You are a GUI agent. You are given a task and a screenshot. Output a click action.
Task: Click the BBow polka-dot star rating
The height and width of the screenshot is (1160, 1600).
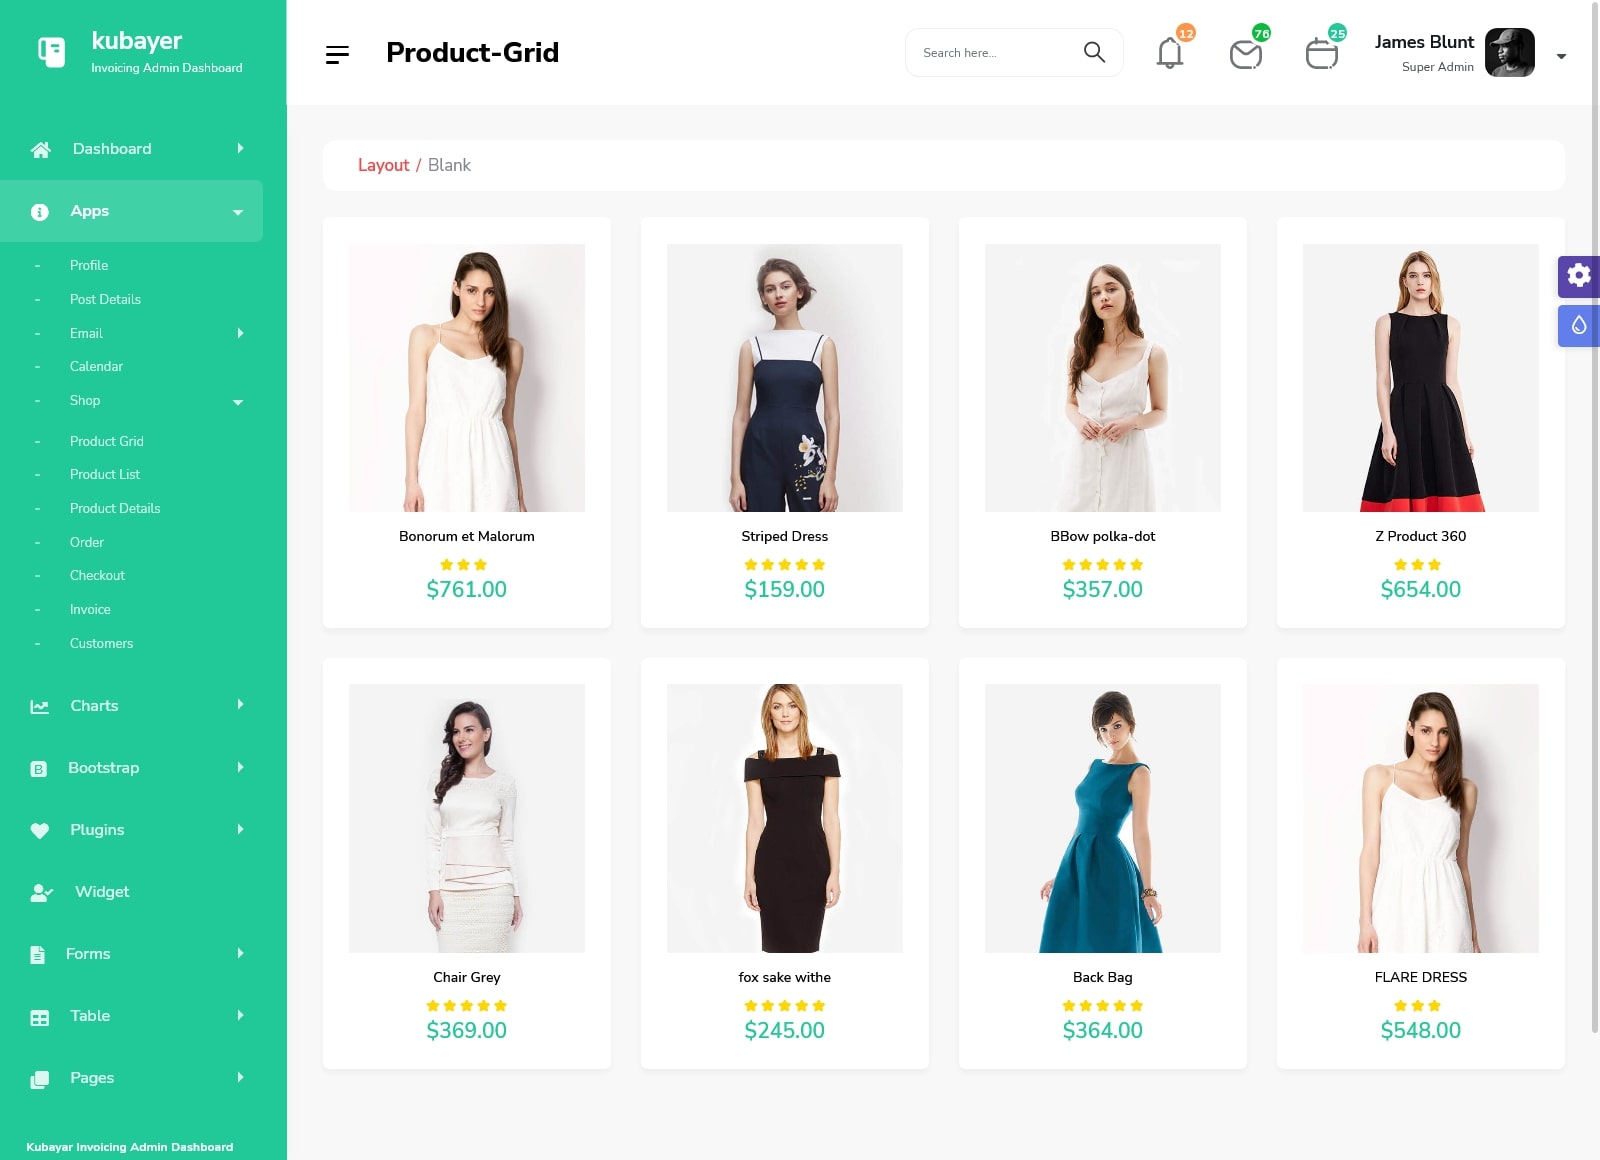tap(1103, 564)
